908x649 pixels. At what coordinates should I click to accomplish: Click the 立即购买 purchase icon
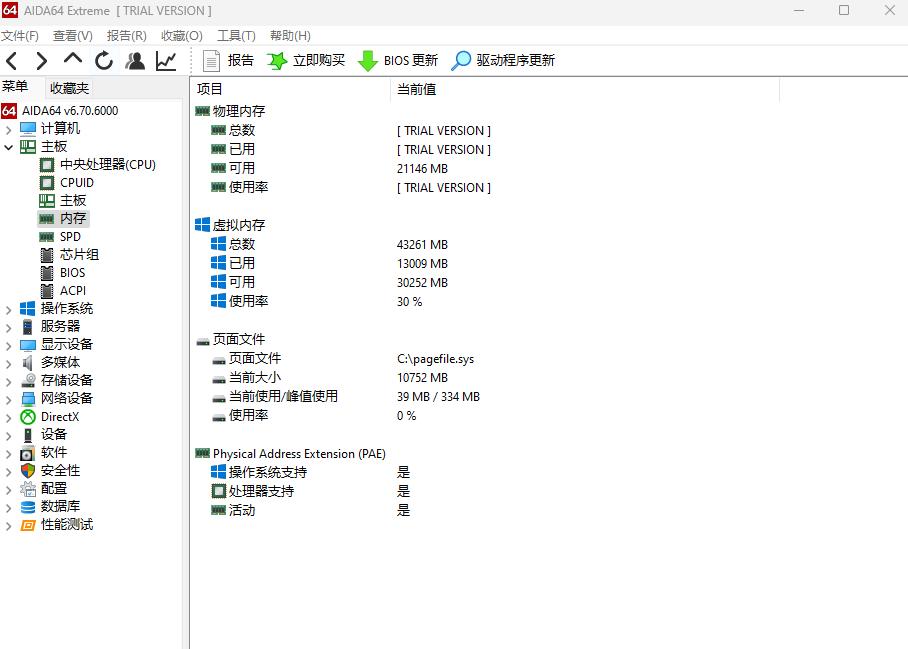click(275, 59)
